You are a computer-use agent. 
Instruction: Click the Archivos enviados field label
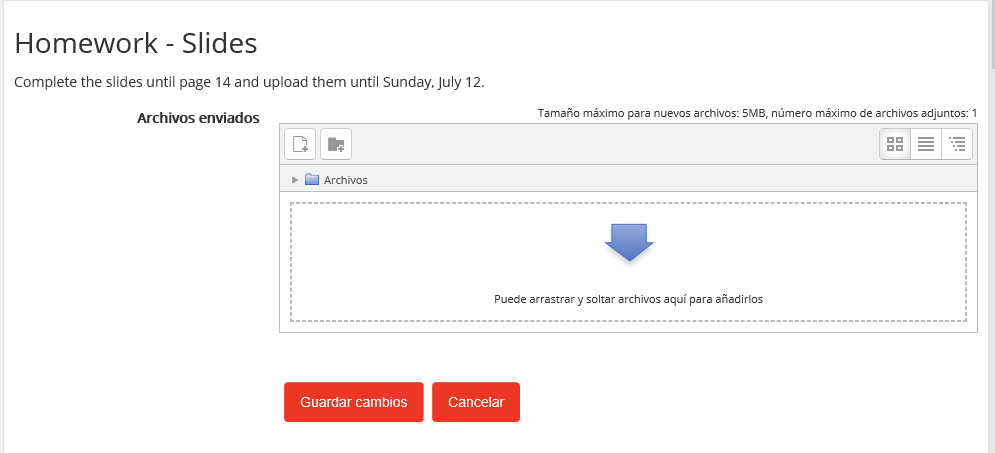coord(198,118)
